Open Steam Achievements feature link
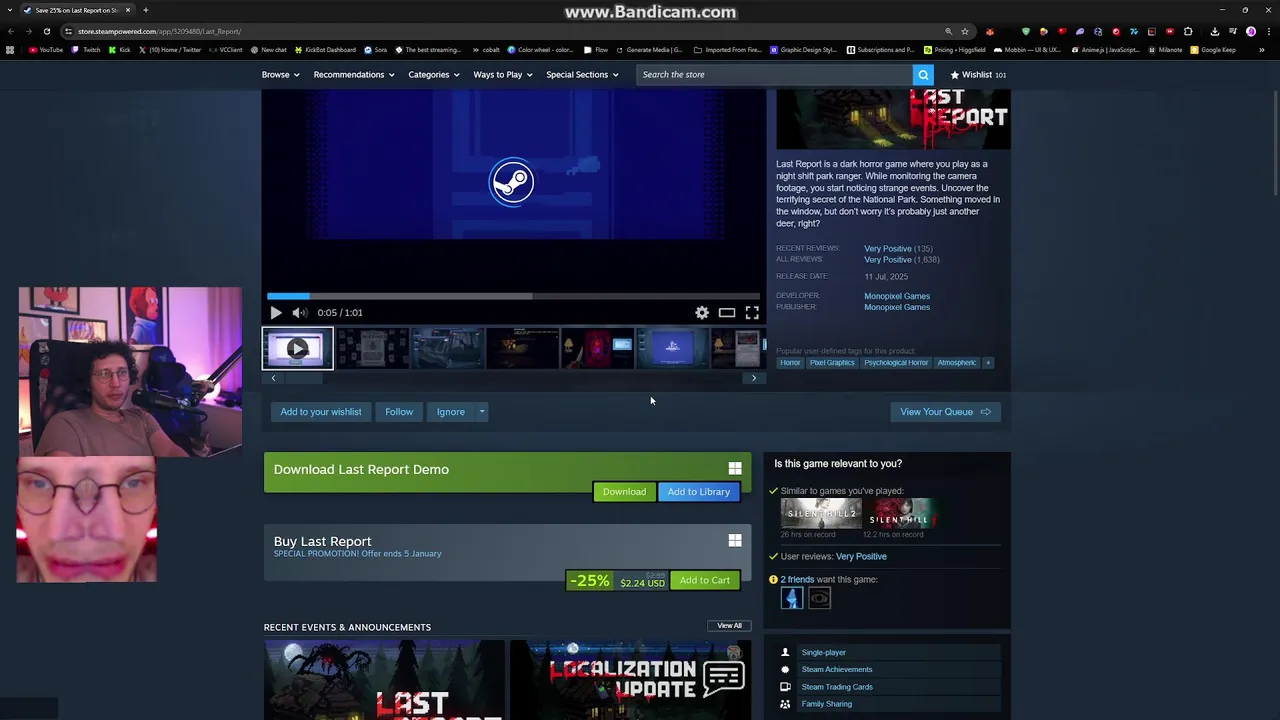This screenshot has width=1280, height=720. (x=837, y=670)
